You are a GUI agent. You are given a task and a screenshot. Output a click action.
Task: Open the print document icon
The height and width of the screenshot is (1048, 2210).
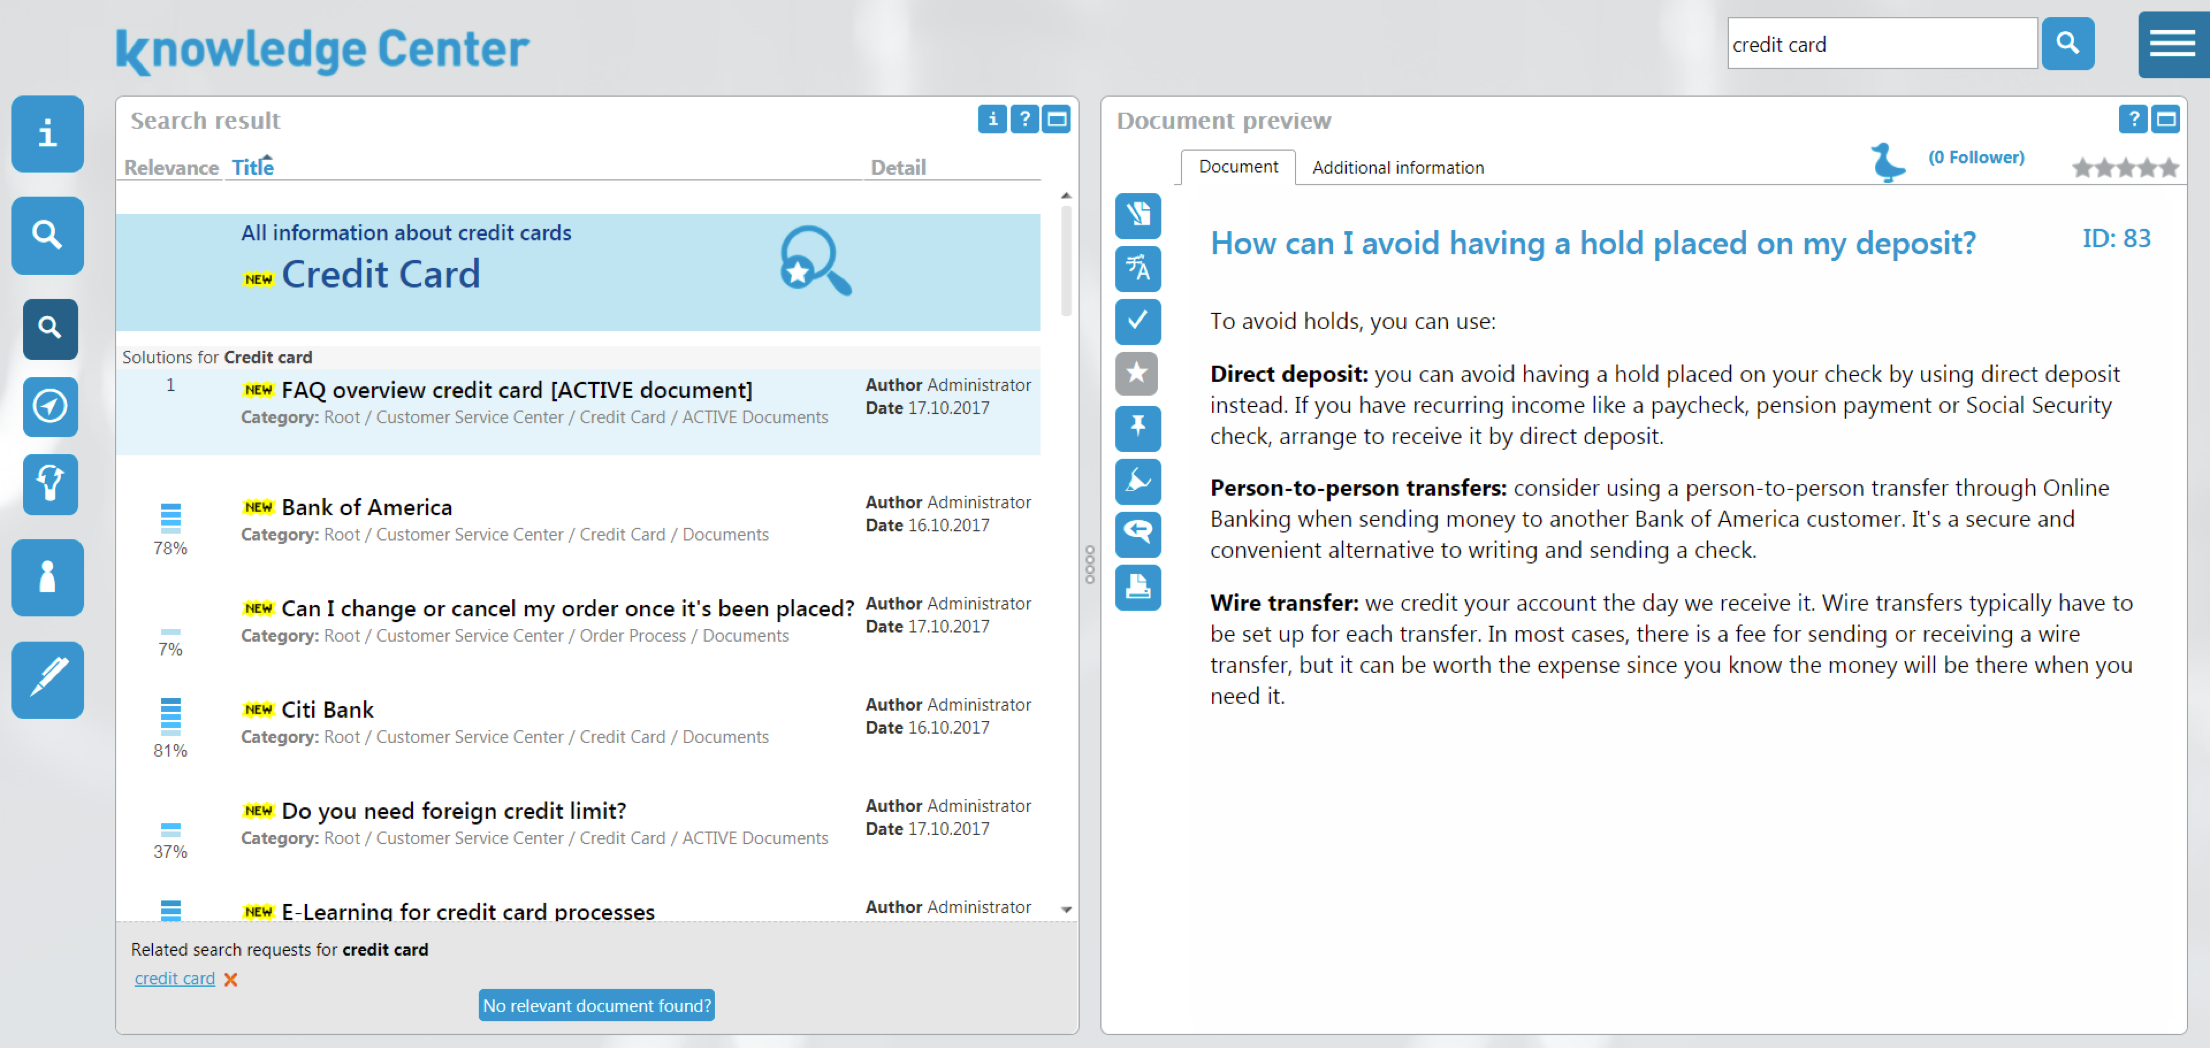[1137, 588]
